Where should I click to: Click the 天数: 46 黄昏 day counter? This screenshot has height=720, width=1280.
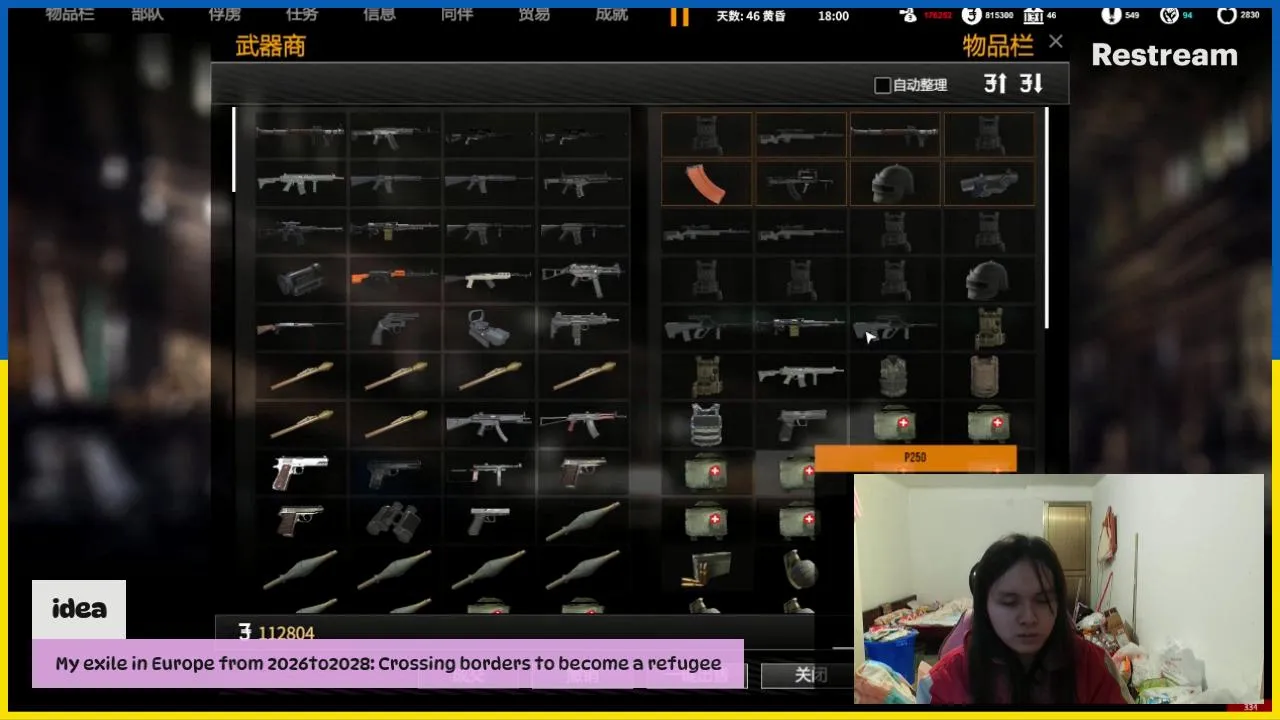tap(752, 16)
